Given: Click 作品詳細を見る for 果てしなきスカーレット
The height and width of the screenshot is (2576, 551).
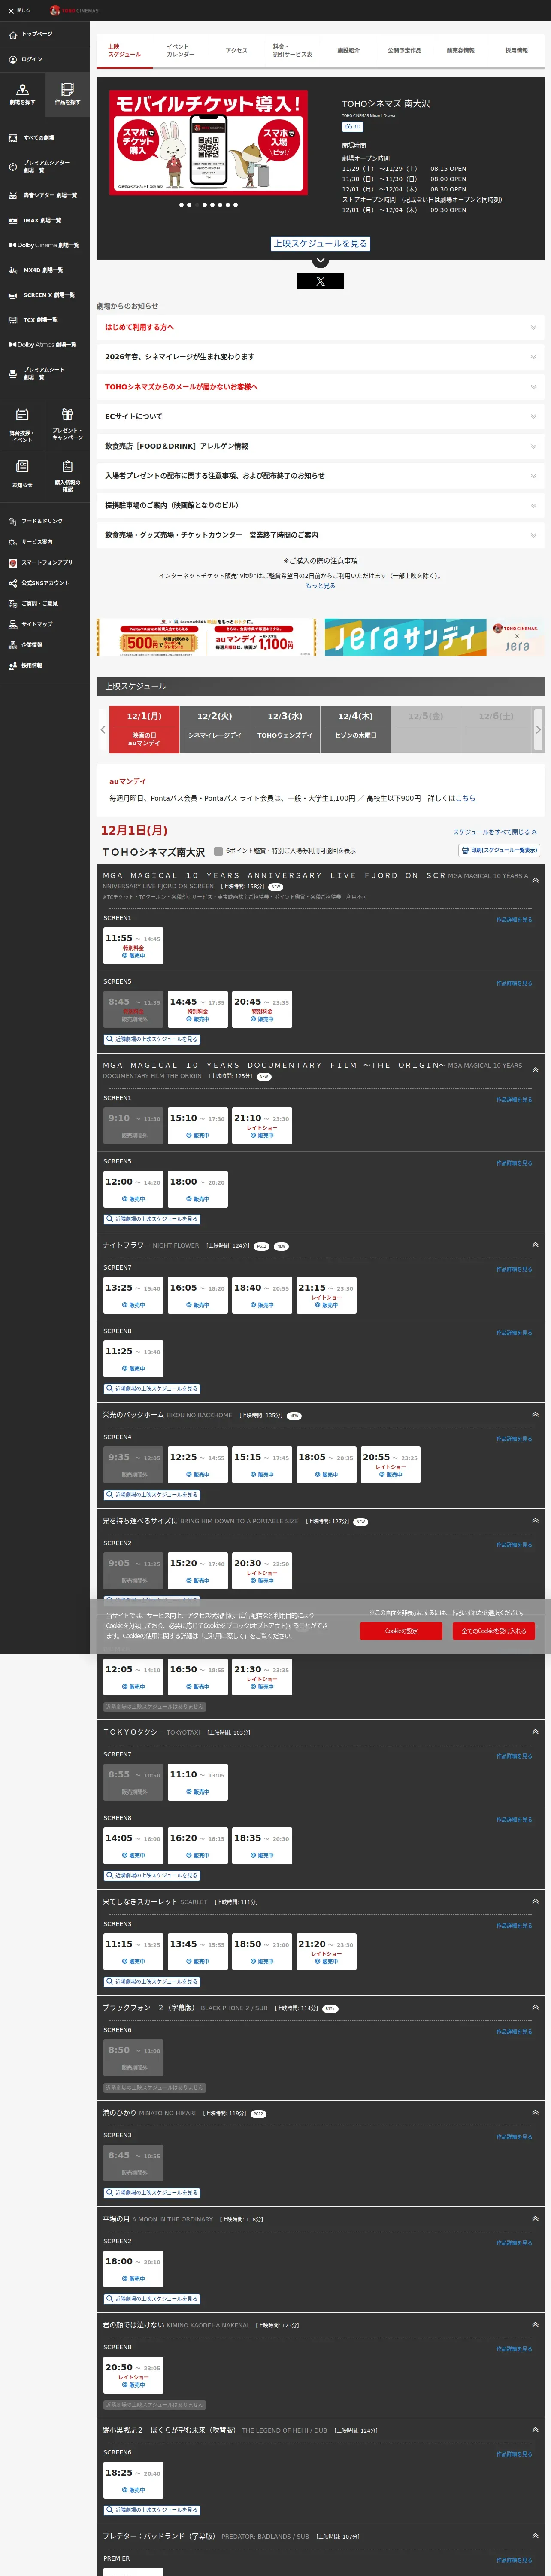Looking at the screenshot, I should click(514, 1925).
